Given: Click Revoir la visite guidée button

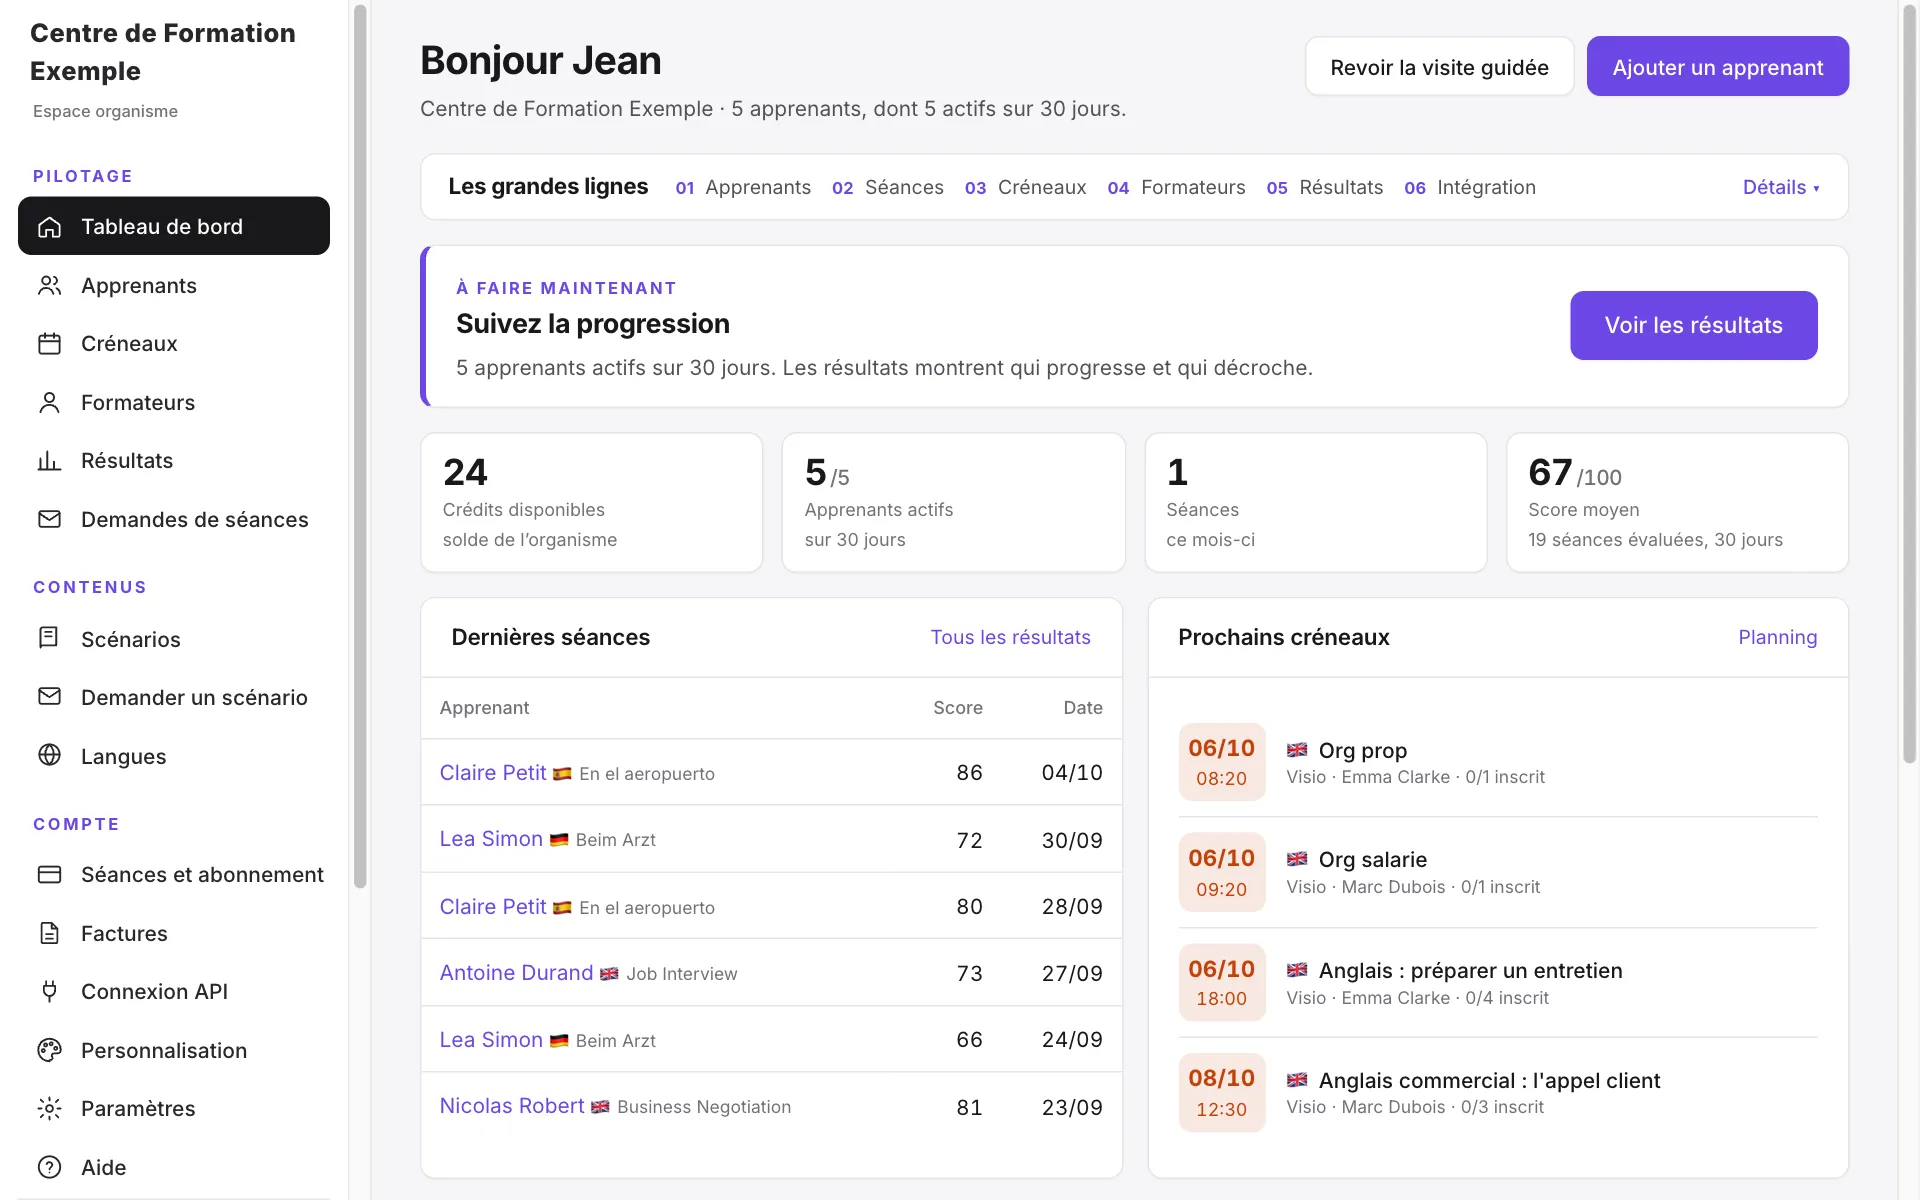Looking at the screenshot, I should [1439, 67].
